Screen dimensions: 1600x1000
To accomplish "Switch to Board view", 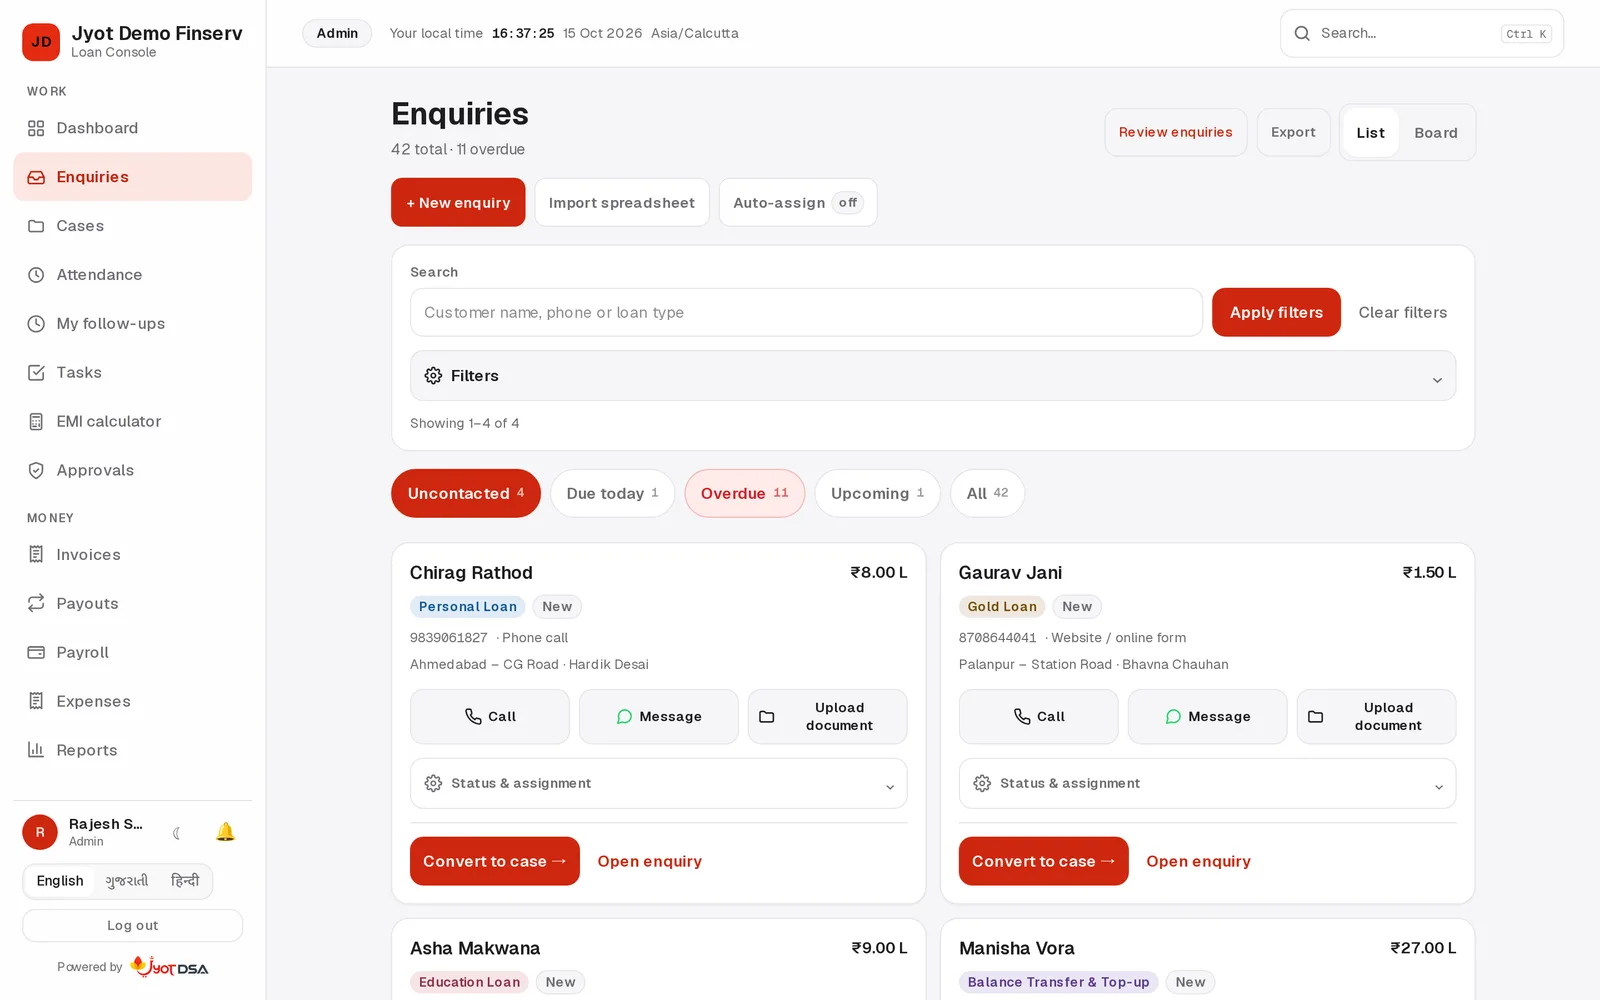I will [1436, 133].
